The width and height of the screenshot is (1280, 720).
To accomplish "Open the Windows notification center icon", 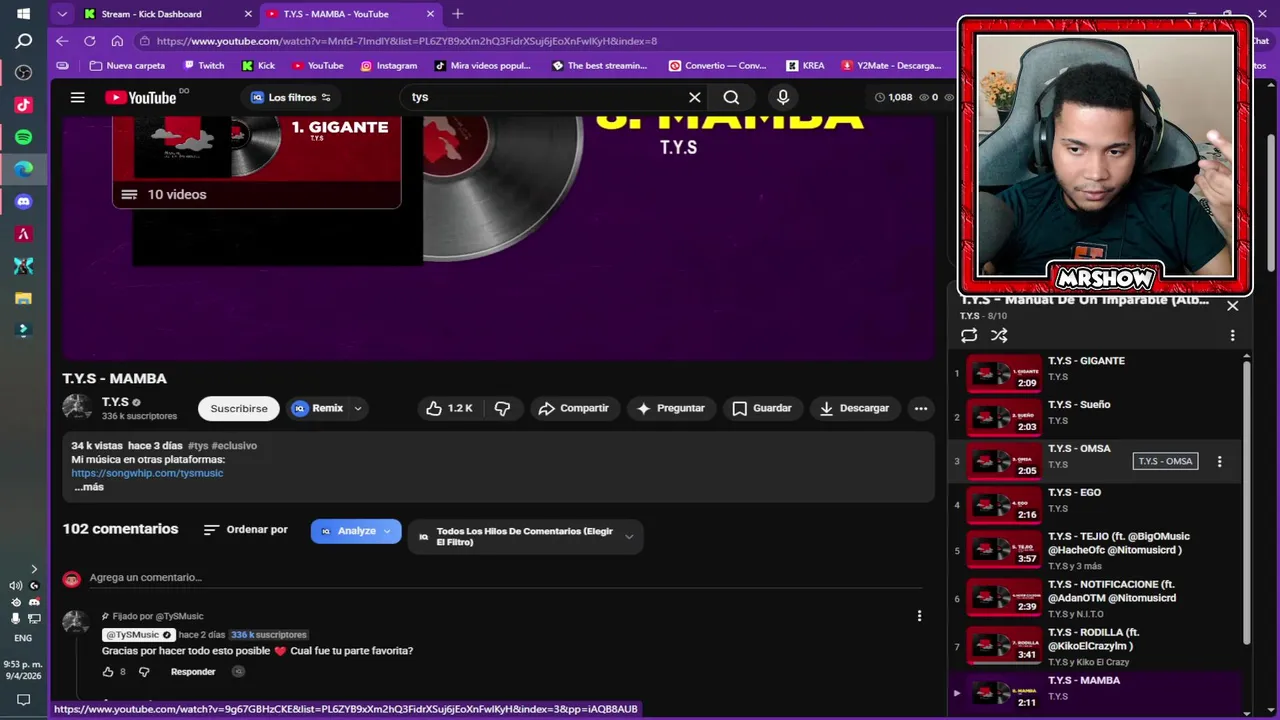I will (24, 700).
